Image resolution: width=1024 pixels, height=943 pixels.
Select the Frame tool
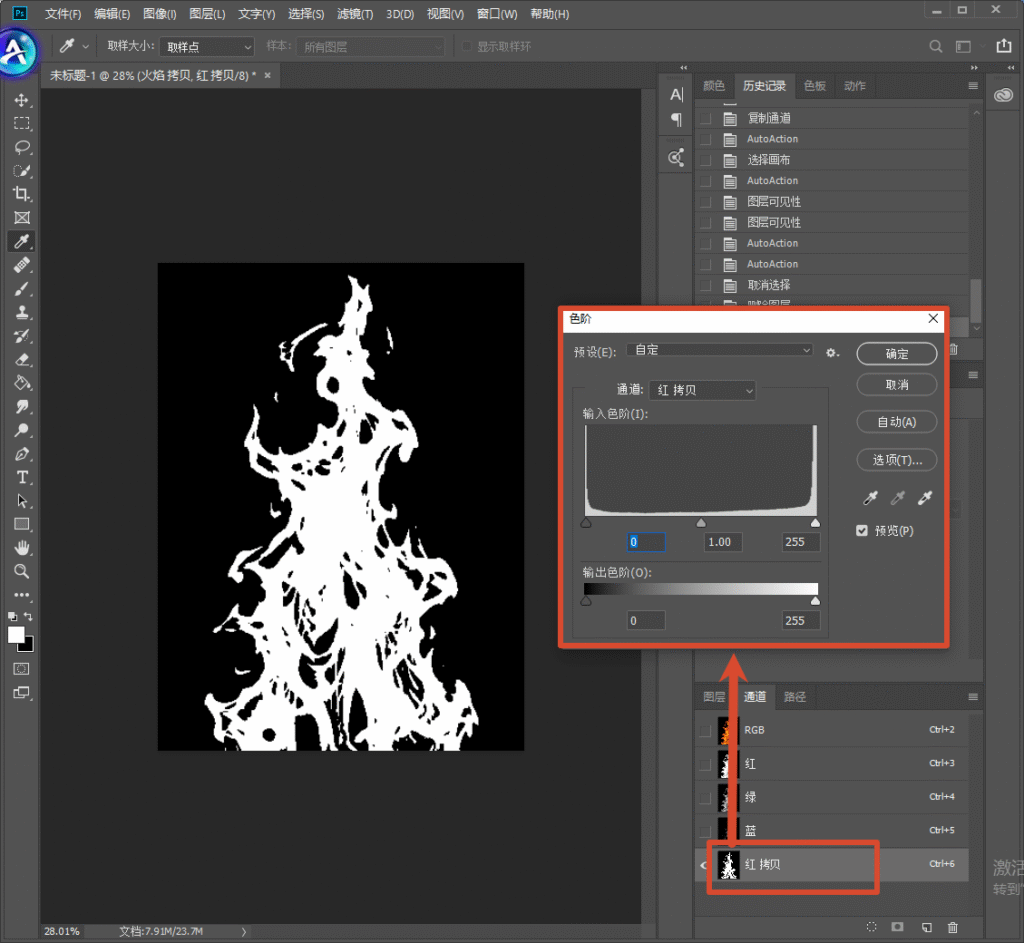tap(22, 218)
